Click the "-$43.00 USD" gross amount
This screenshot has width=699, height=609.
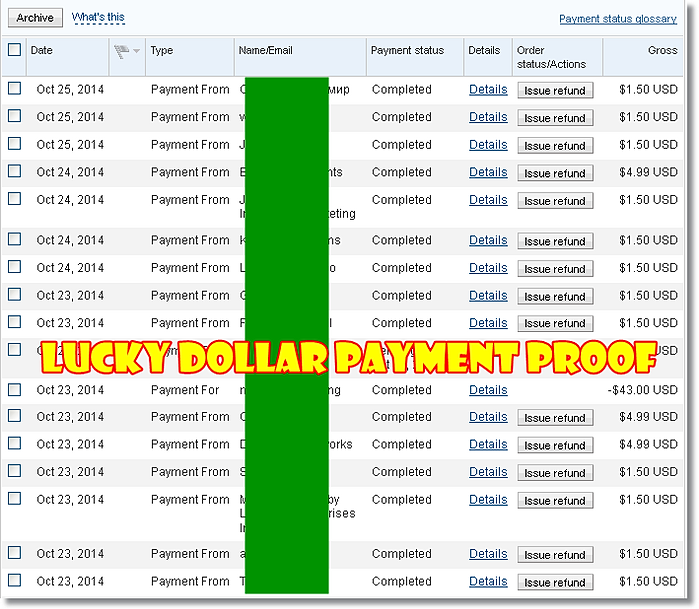[x=642, y=390]
